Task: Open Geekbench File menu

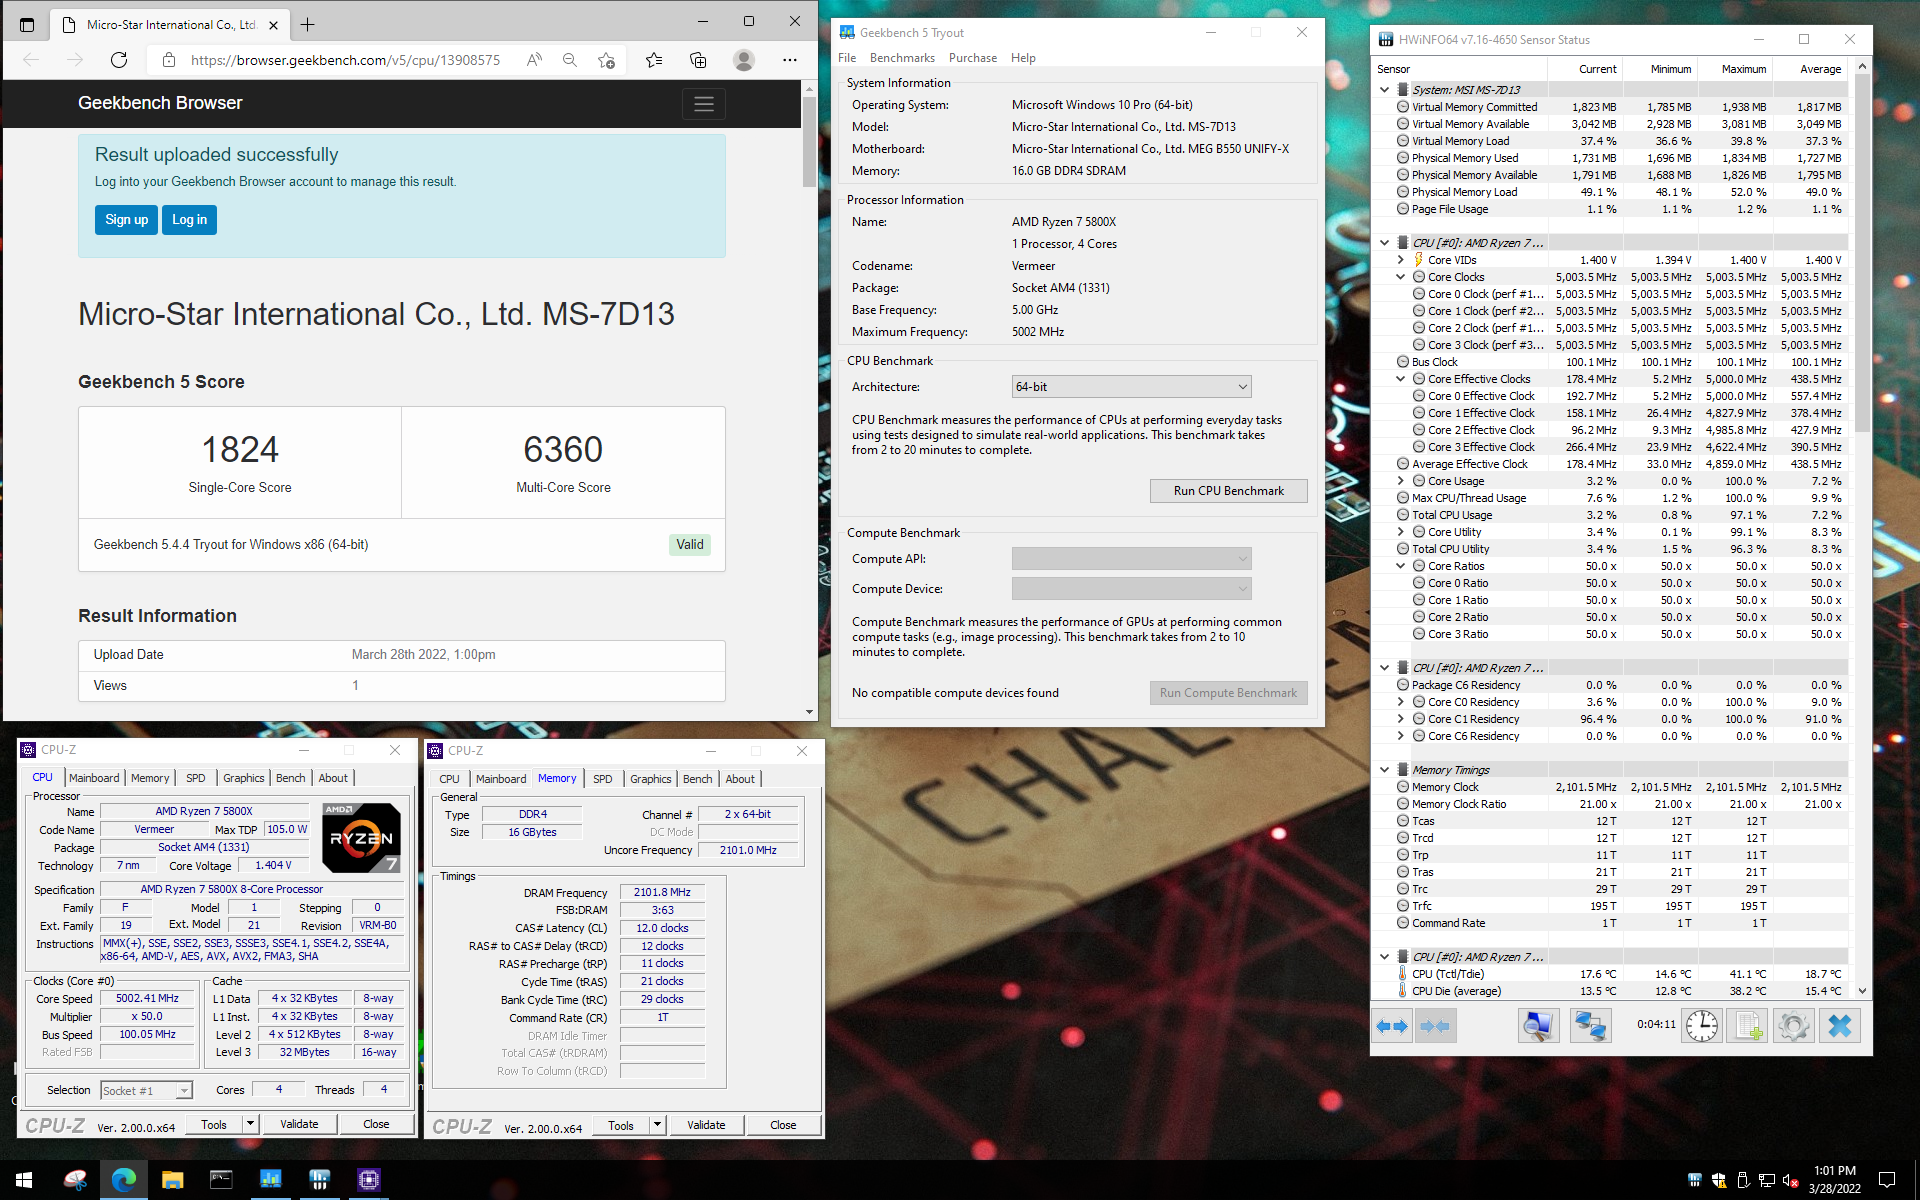Action: [847, 58]
